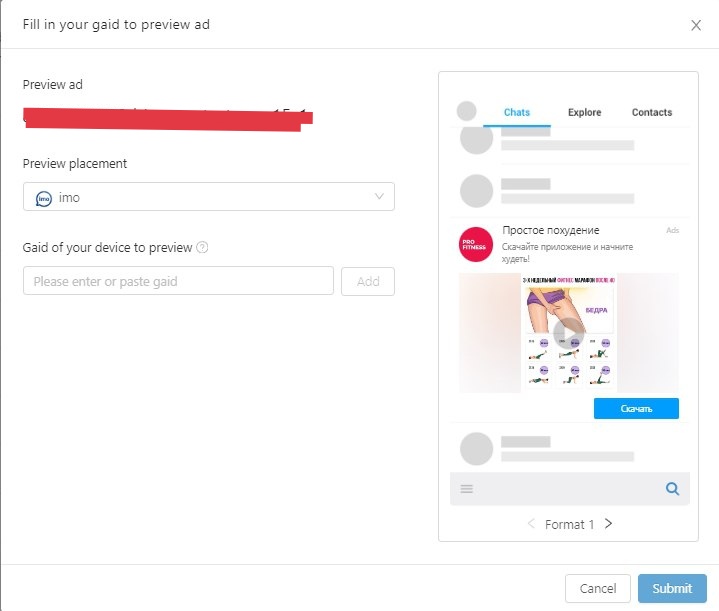Click the hamburger menu icon in preview
719x611 pixels.
467,489
